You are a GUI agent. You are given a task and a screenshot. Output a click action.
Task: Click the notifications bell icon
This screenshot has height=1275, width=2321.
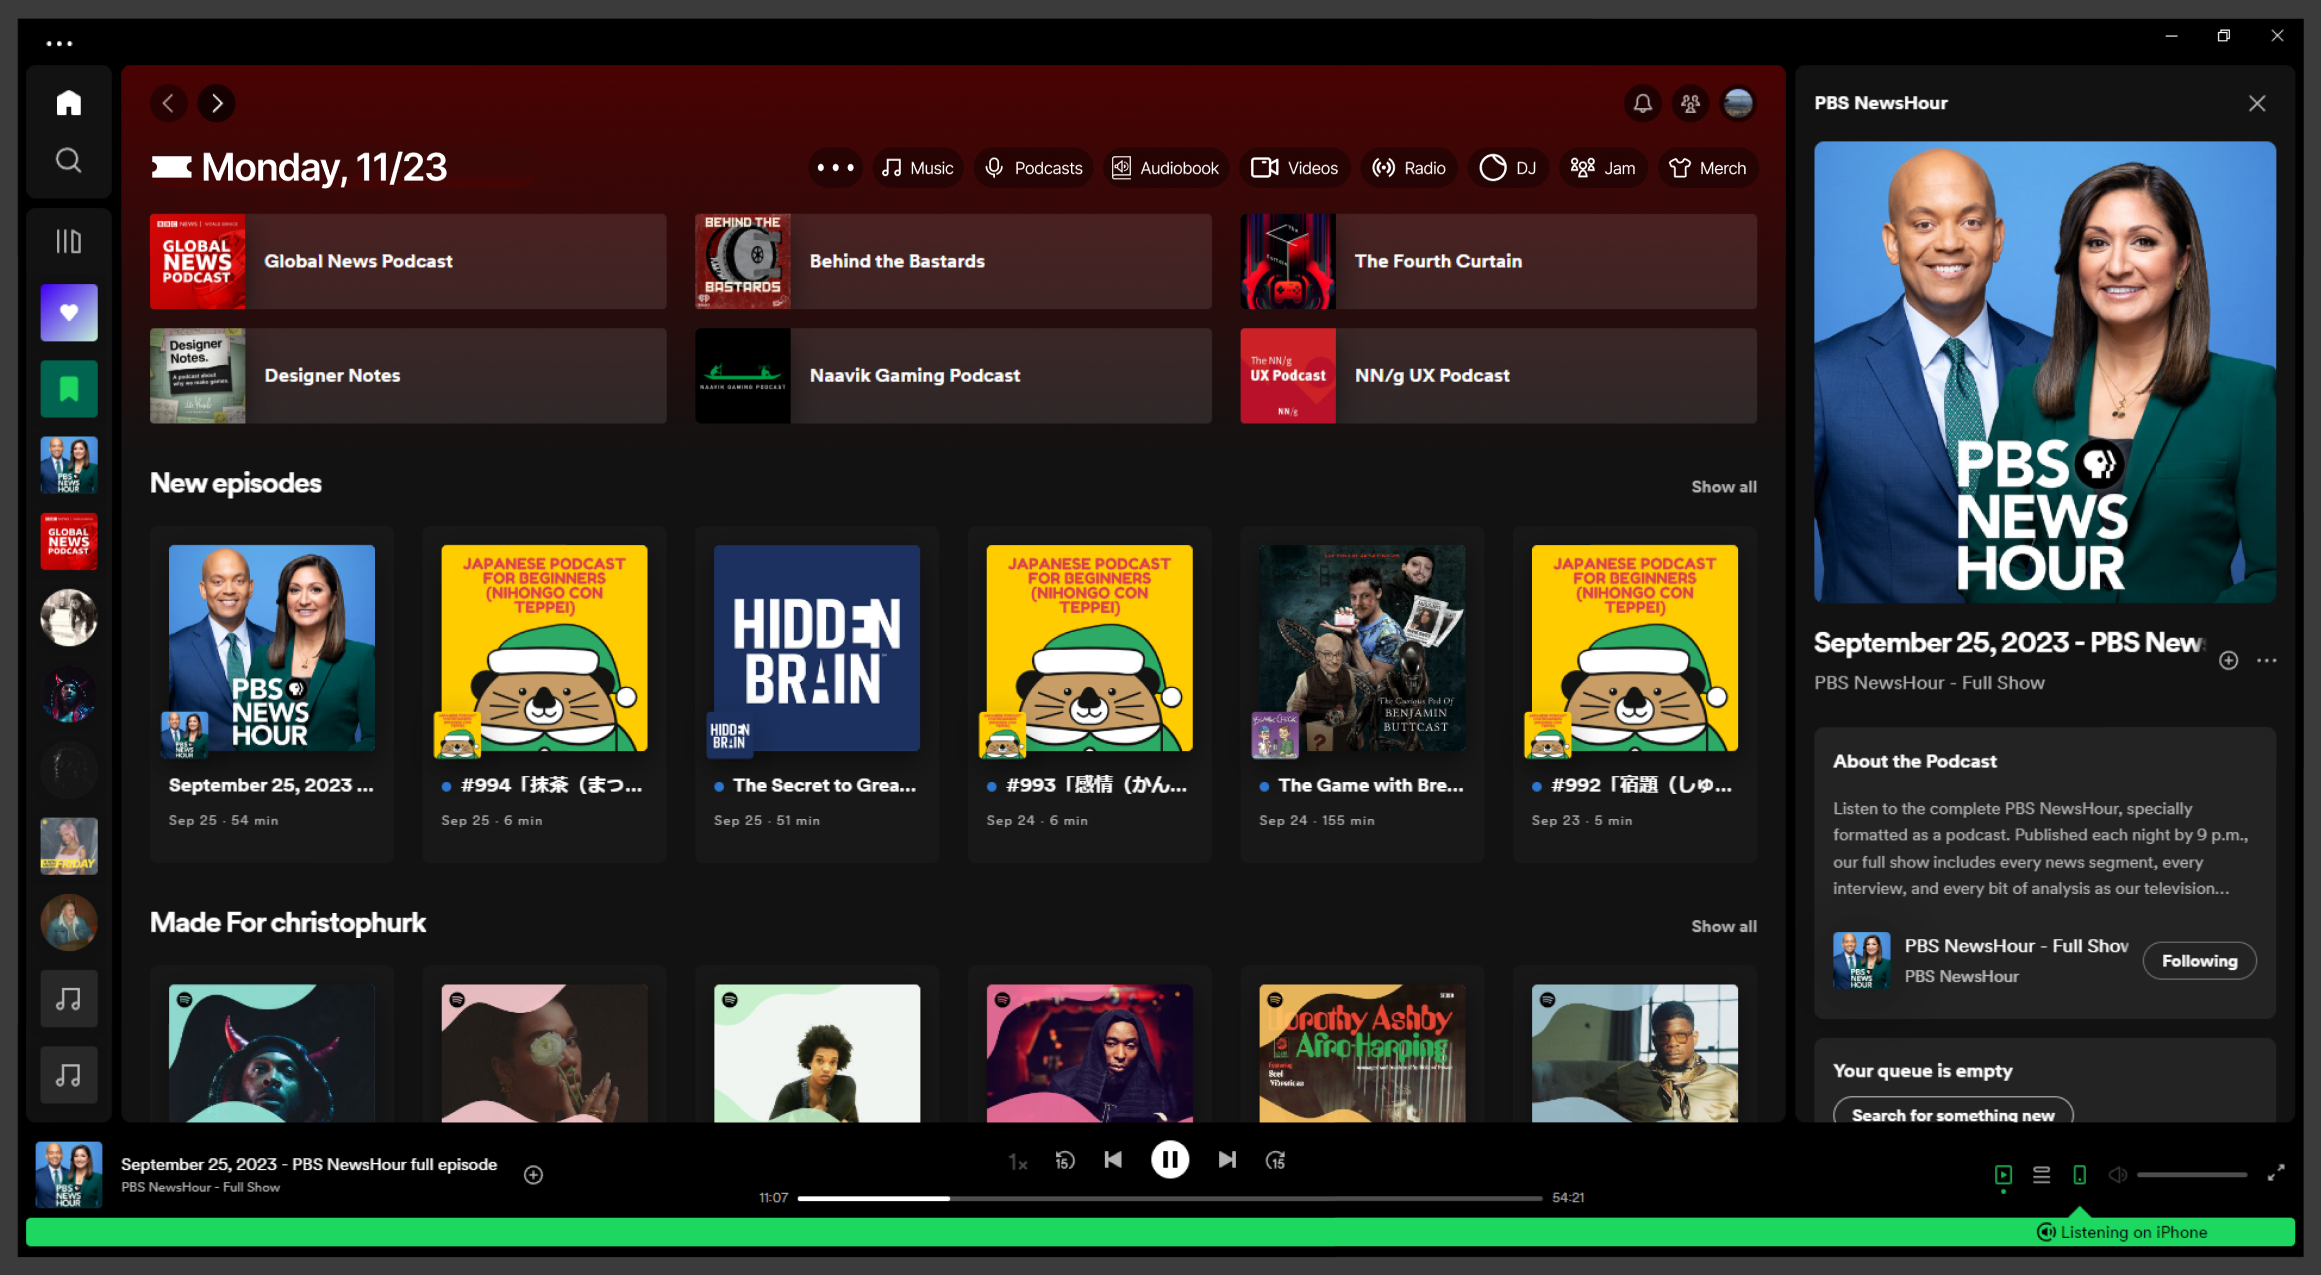(1642, 103)
